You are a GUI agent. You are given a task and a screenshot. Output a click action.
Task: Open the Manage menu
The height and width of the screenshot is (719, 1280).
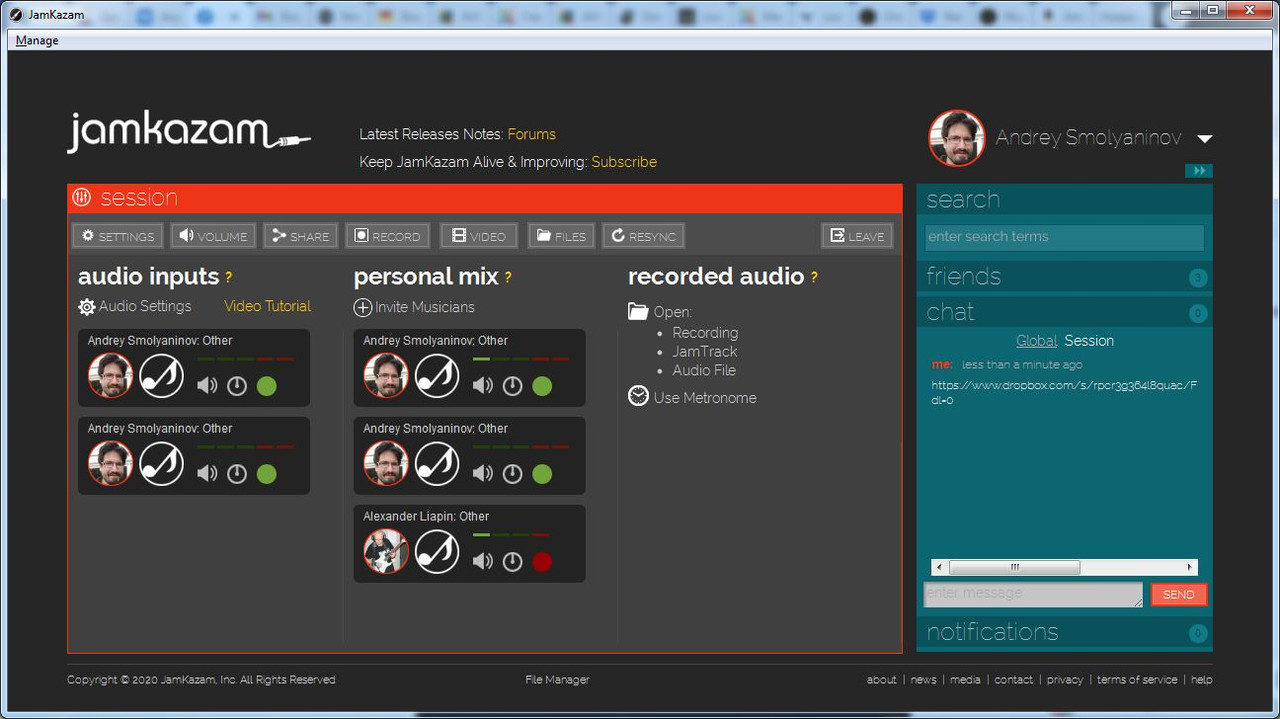coord(37,41)
